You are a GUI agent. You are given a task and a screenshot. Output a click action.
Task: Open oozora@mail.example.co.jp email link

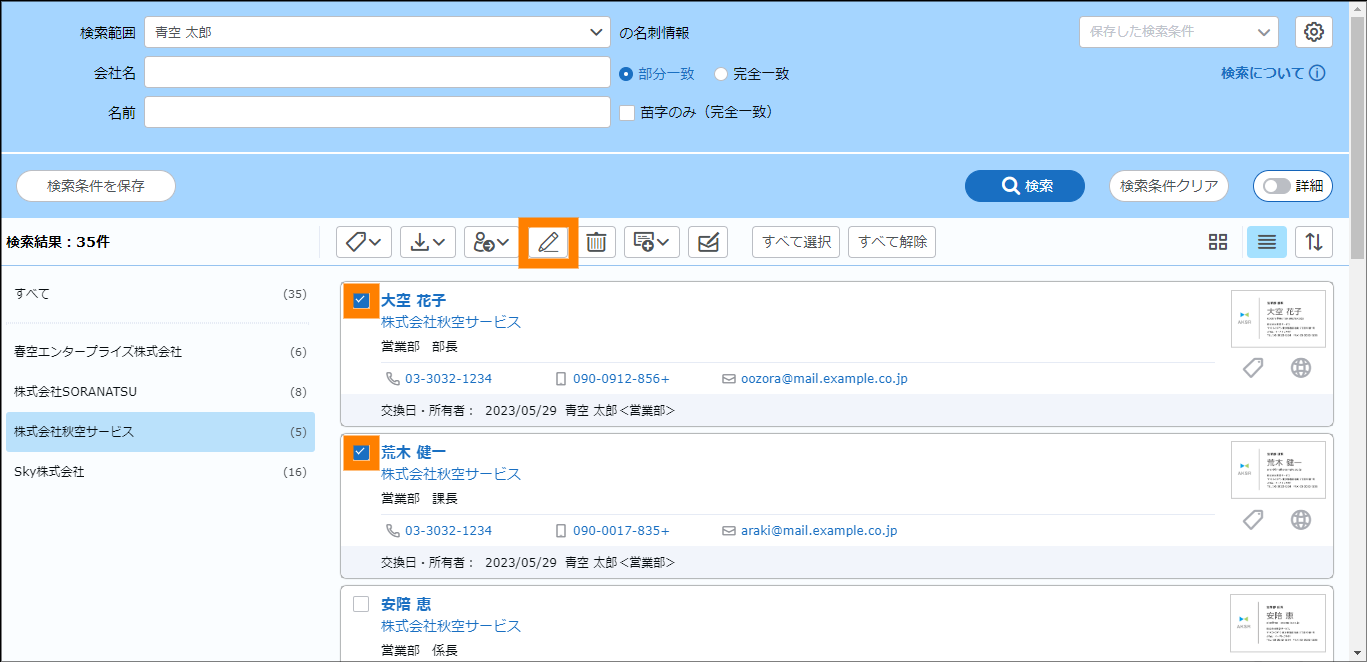824,379
